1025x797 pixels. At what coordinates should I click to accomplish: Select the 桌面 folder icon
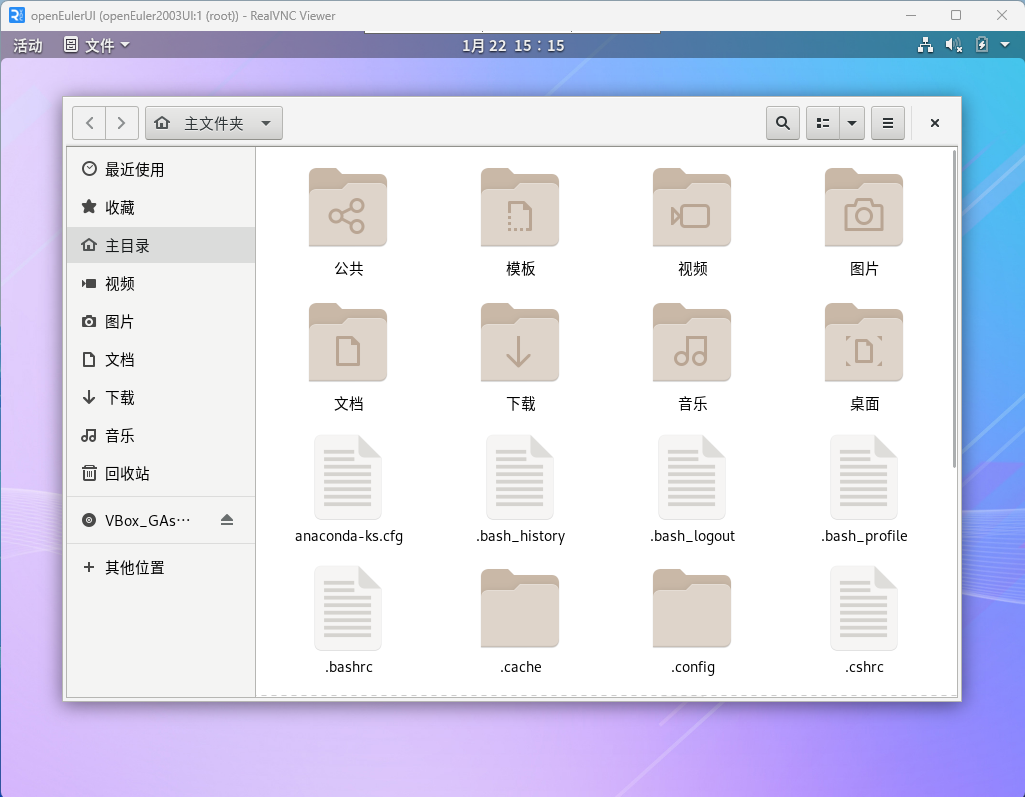click(x=864, y=343)
